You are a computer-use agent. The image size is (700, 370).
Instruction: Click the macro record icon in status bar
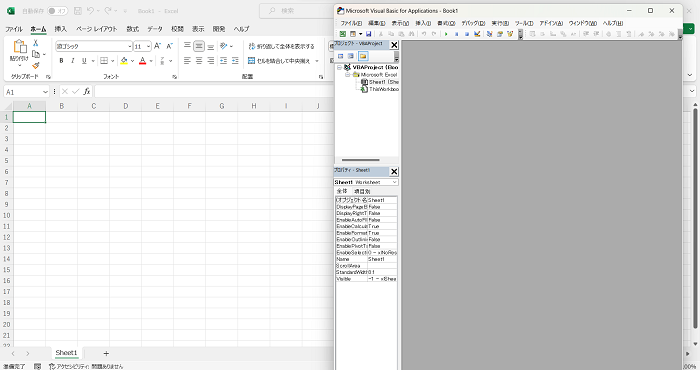coord(38,366)
